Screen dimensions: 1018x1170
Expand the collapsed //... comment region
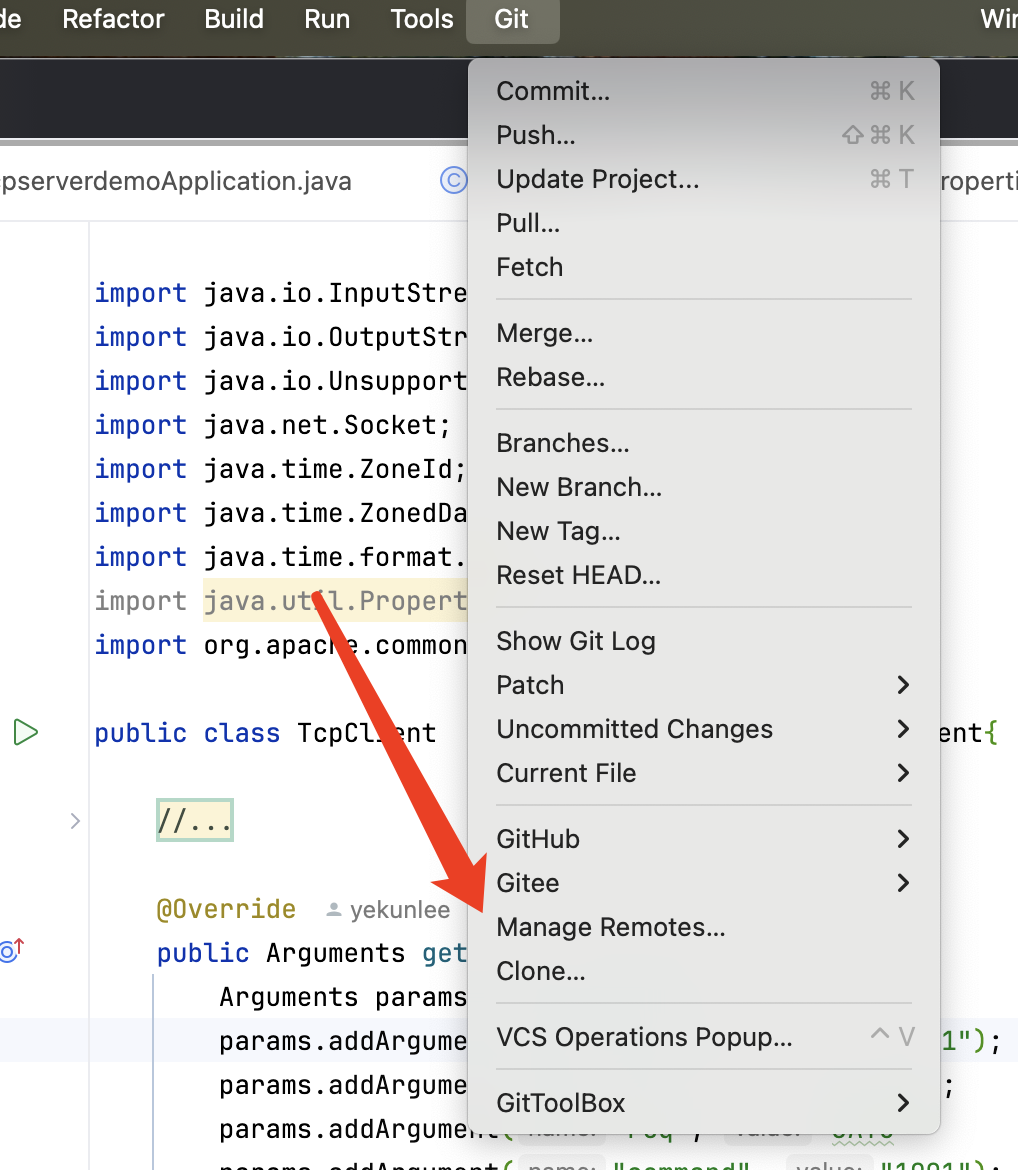[194, 821]
